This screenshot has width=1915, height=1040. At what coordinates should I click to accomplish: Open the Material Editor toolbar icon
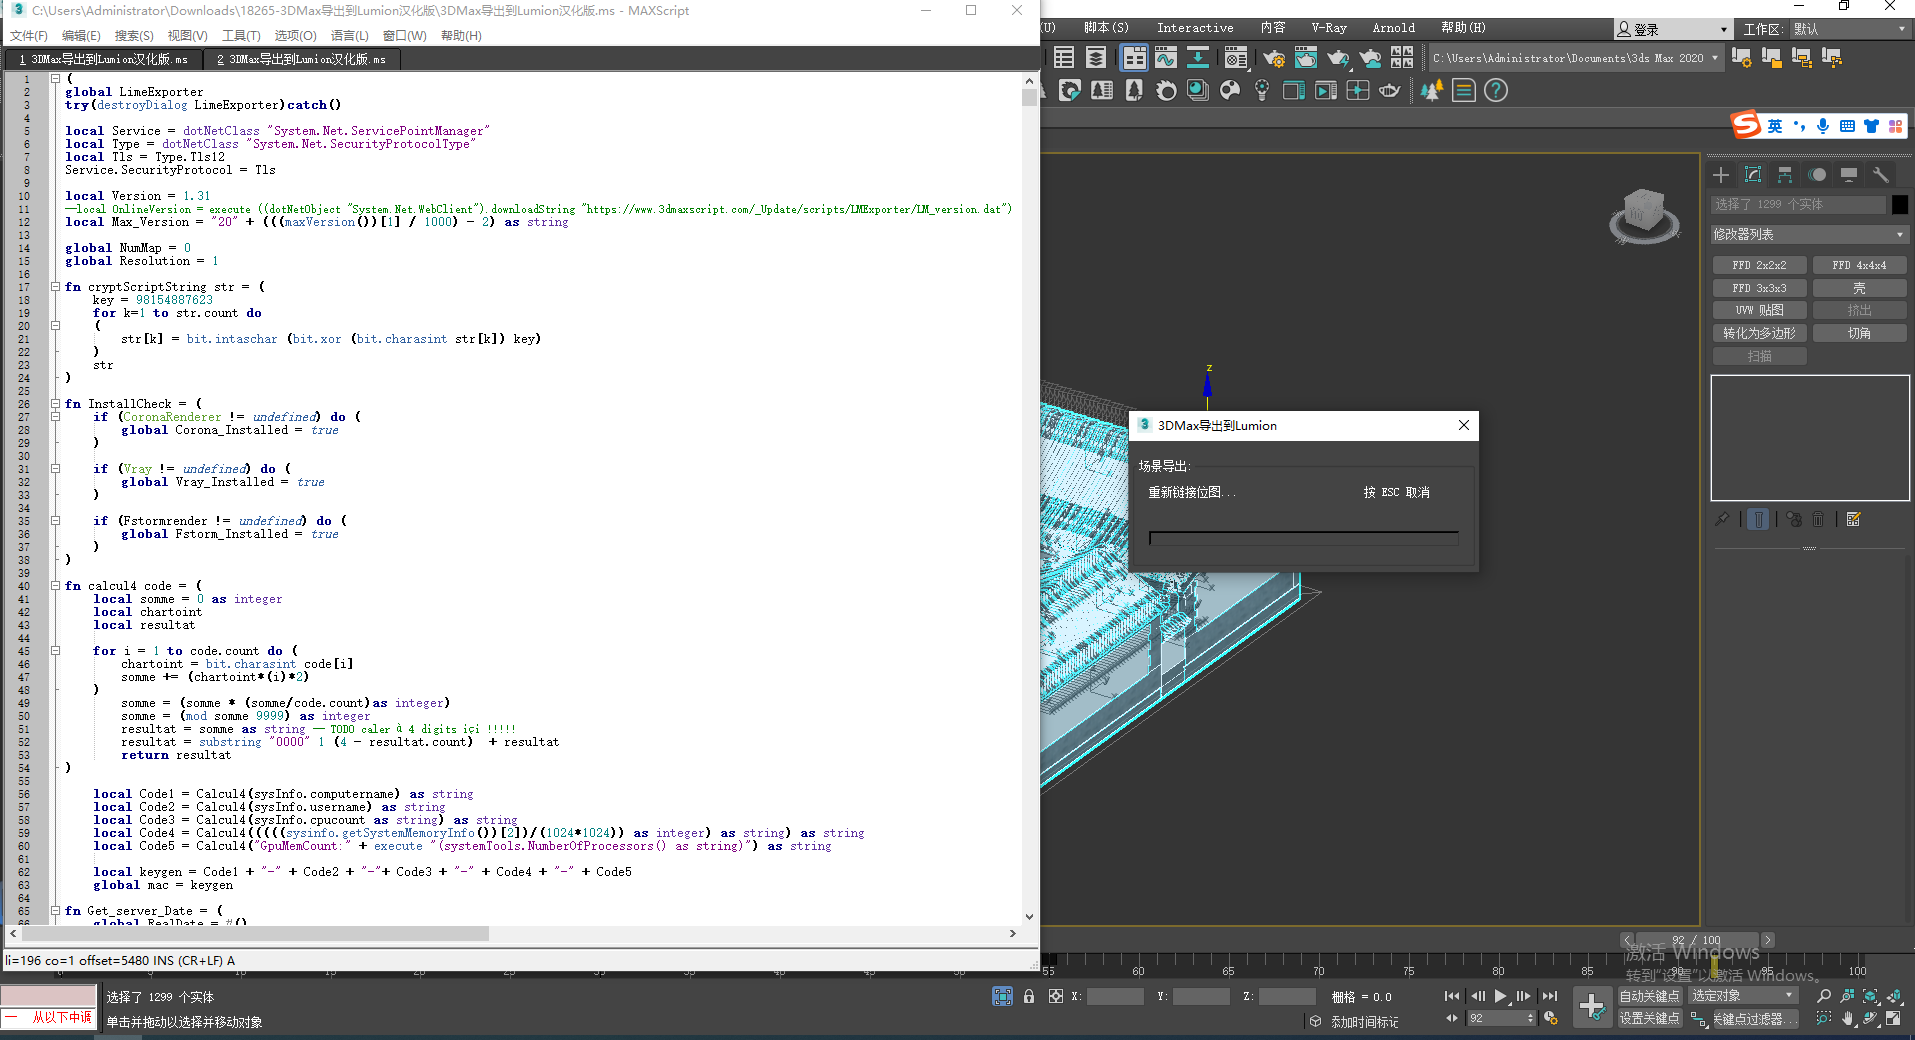pyautogui.click(x=1236, y=58)
